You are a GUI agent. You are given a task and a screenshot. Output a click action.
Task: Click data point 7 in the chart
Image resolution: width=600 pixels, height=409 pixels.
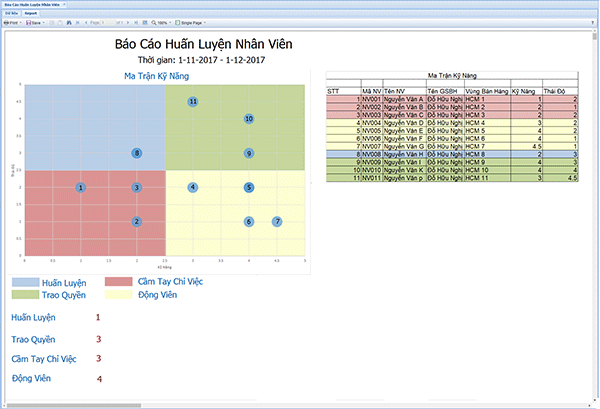coord(277,221)
